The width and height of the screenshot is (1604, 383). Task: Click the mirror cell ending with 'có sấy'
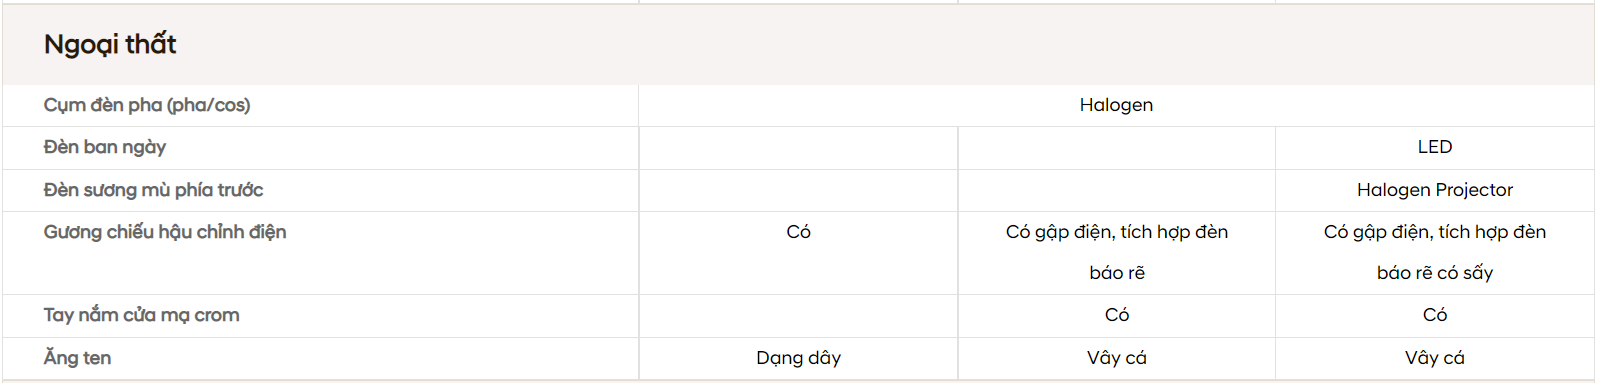pos(1435,252)
